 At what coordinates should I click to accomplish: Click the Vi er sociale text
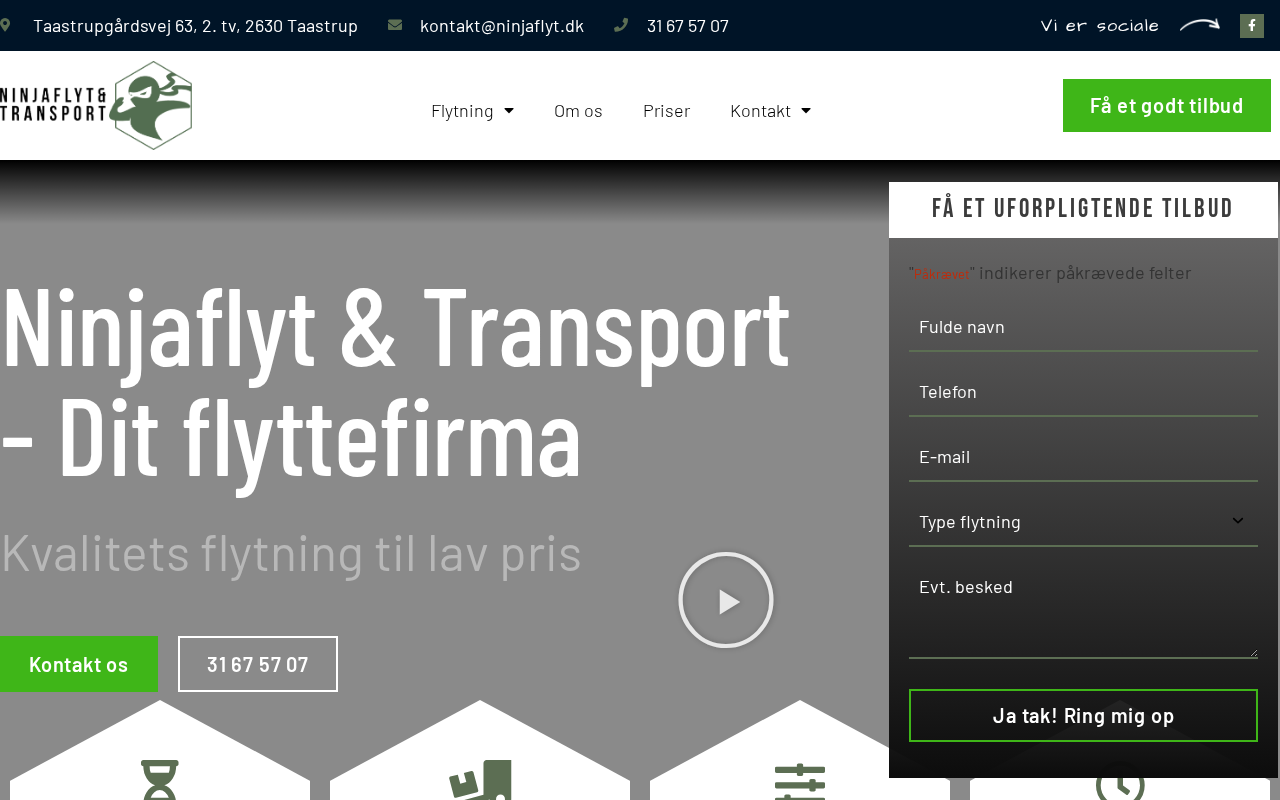point(1100,26)
